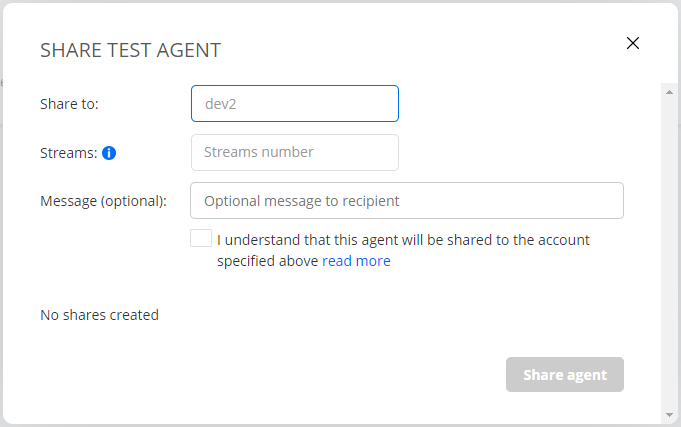Select the optional message input box
This screenshot has height=427, width=681.
click(x=407, y=200)
